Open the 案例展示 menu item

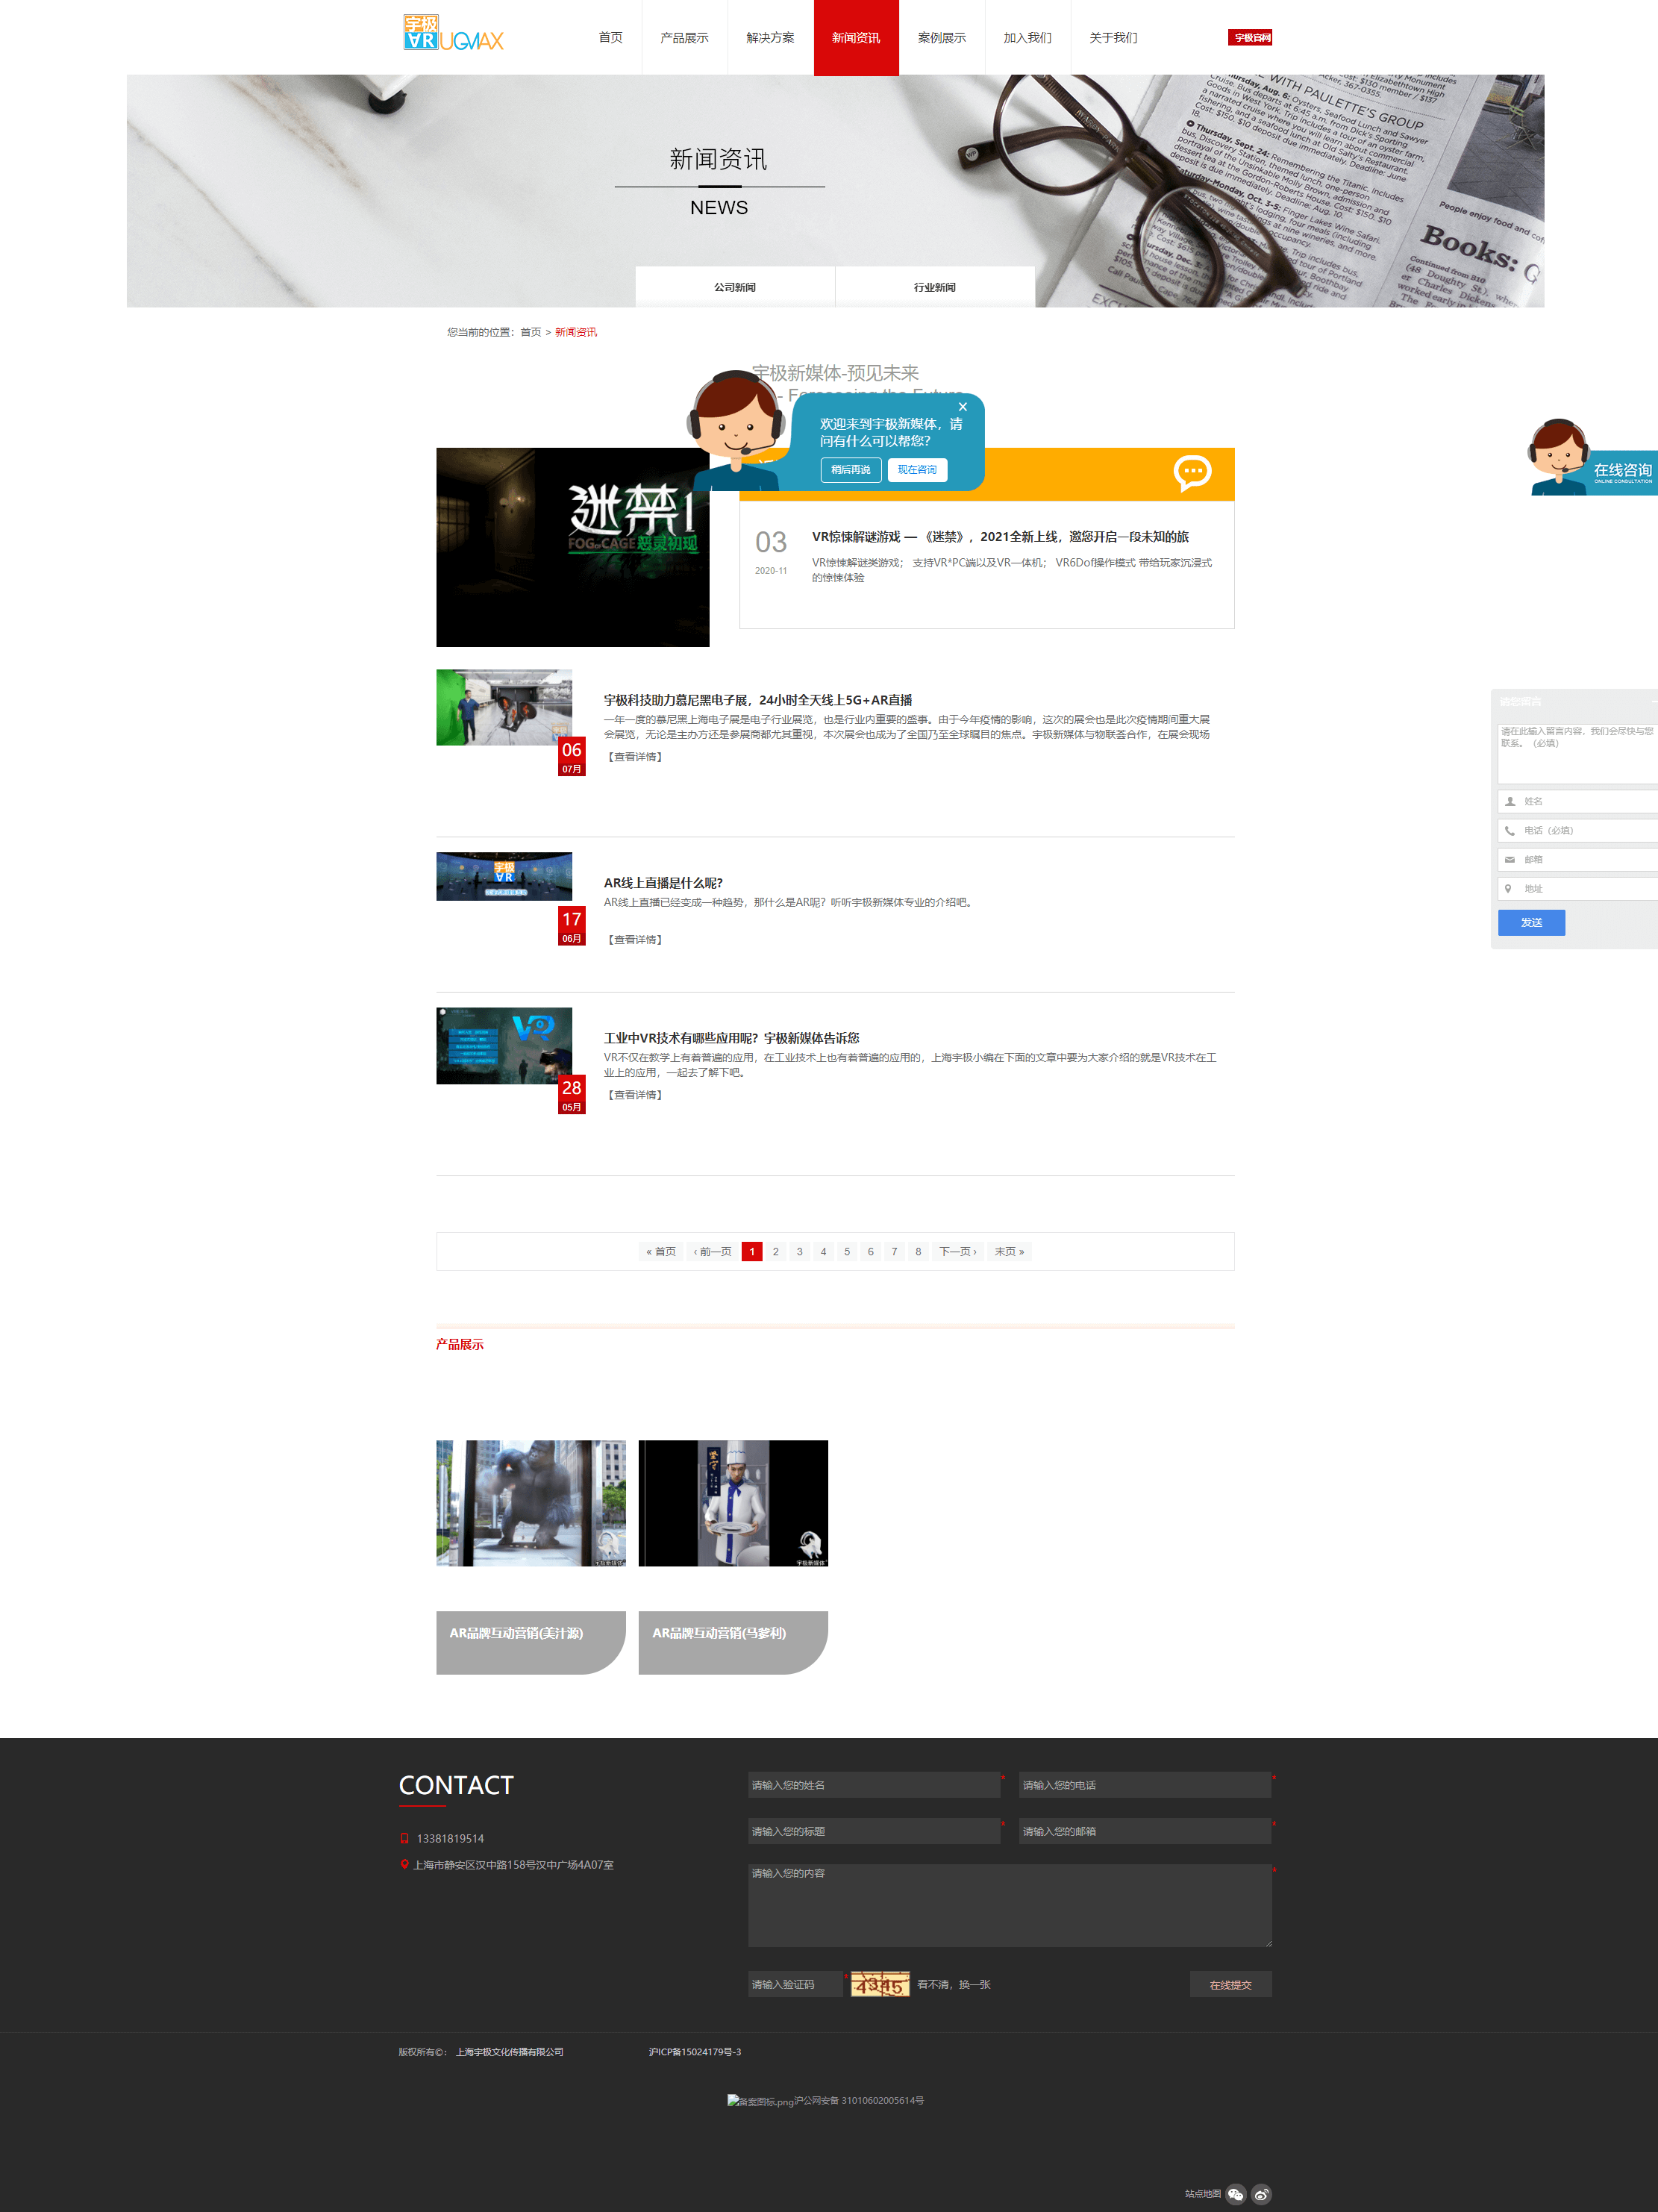click(x=942, y=38)
